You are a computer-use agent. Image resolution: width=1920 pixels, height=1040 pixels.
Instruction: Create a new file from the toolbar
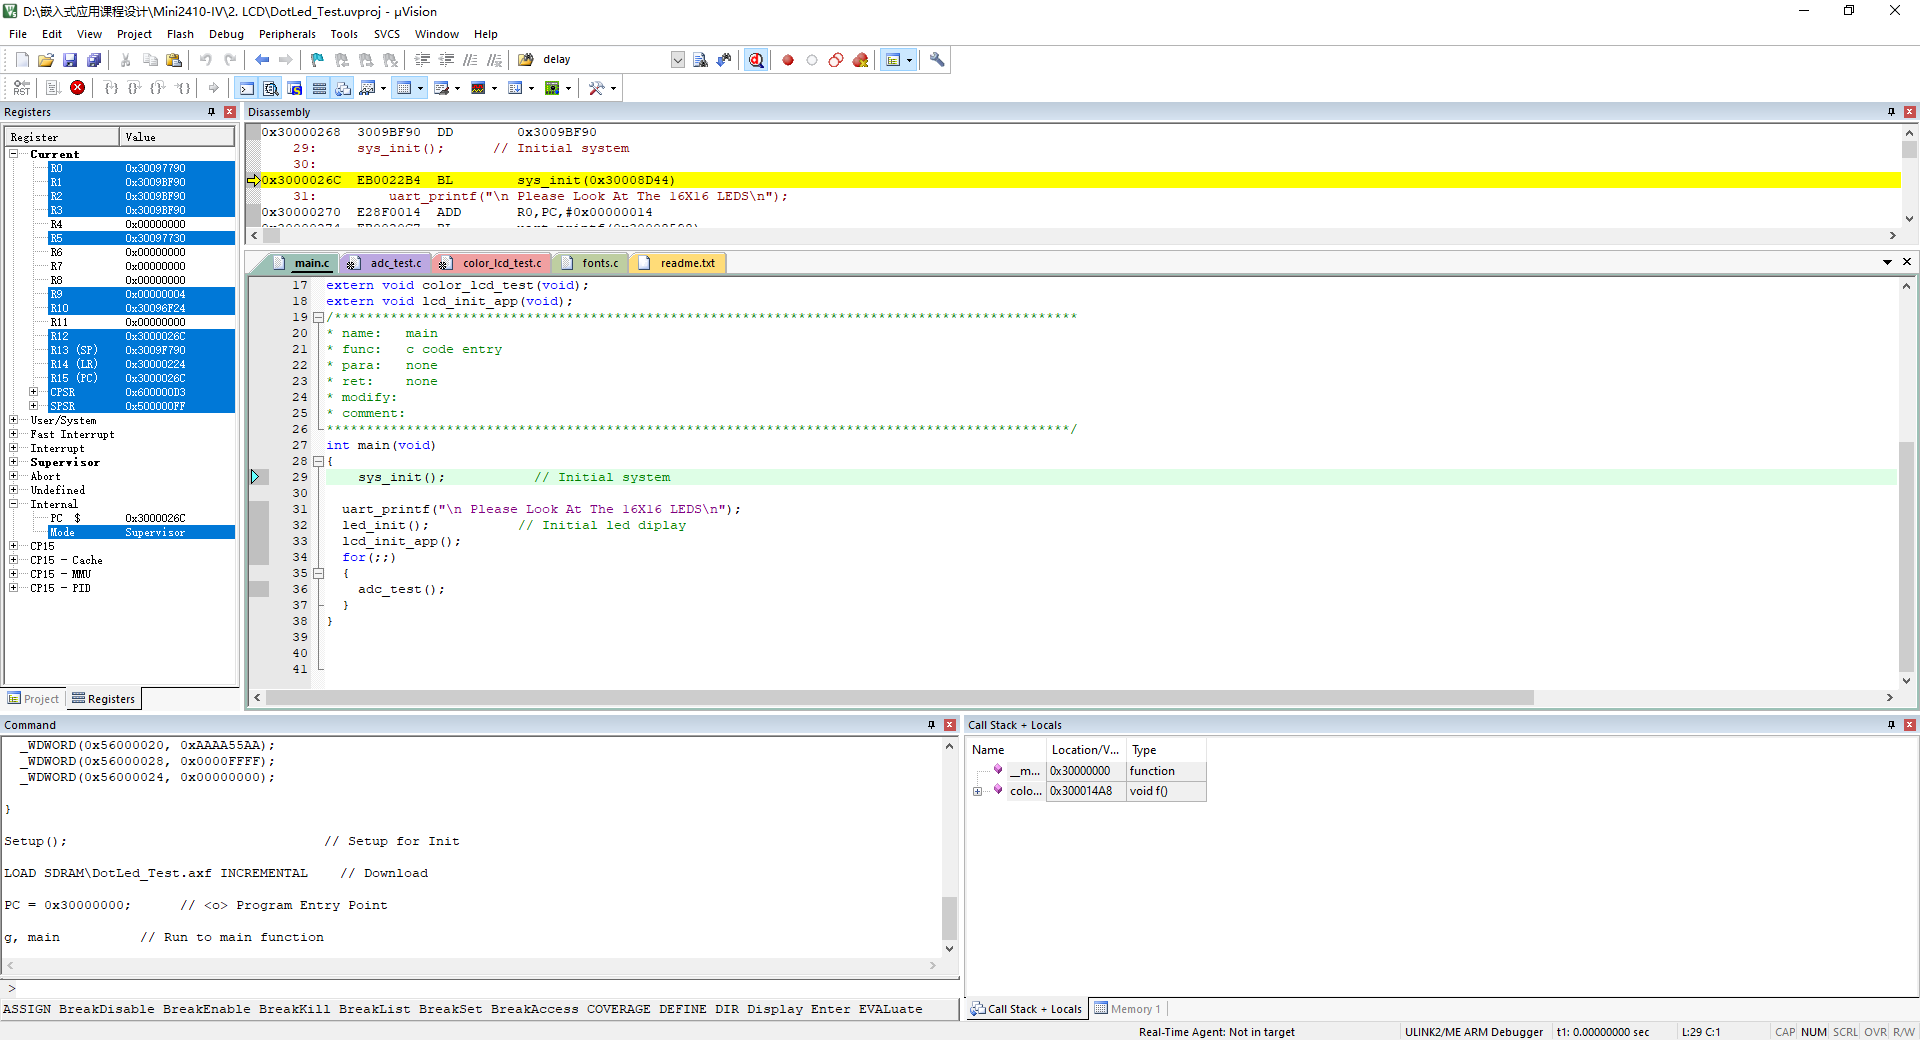click(x=22, y=60)
